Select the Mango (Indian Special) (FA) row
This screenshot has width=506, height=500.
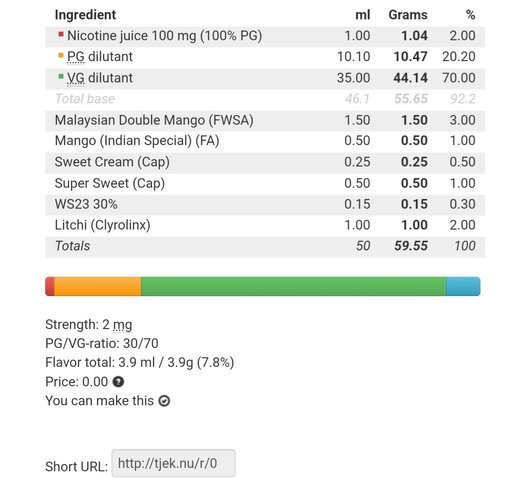tap(265, 141)
